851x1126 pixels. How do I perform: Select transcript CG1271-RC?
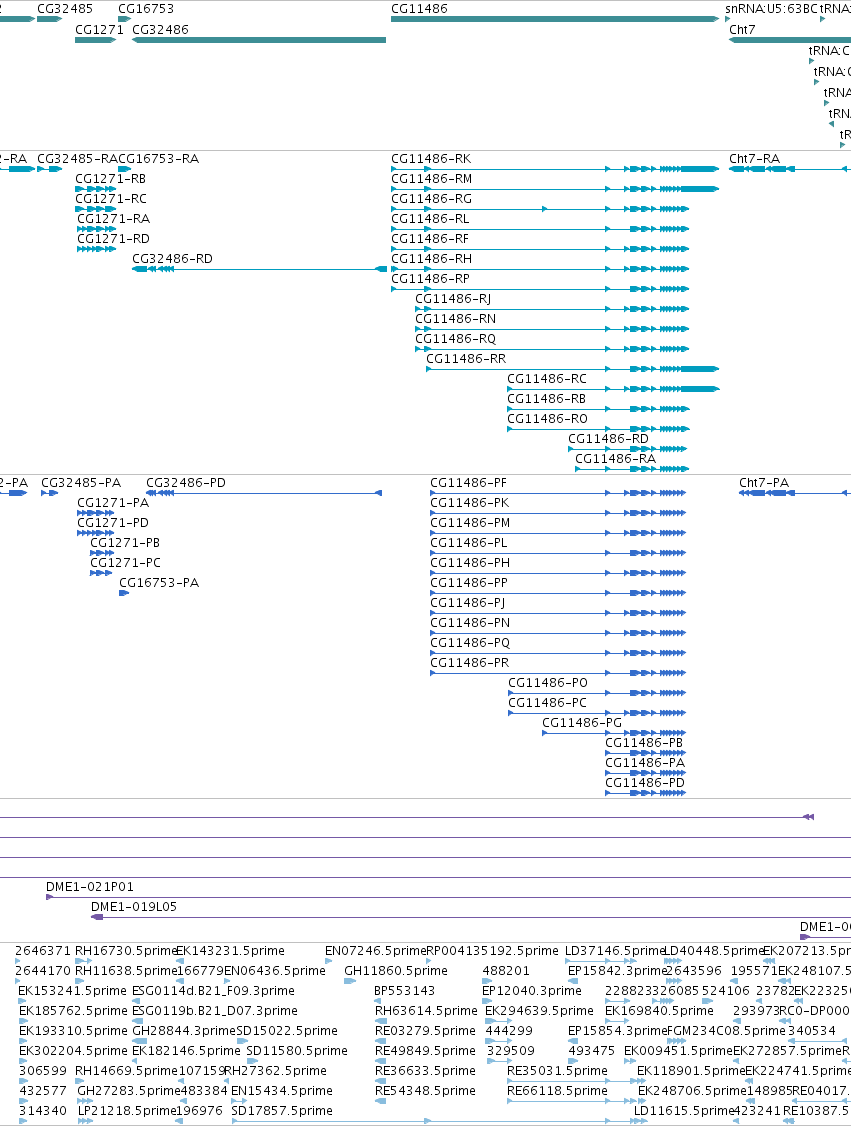[x=111, y=199]
